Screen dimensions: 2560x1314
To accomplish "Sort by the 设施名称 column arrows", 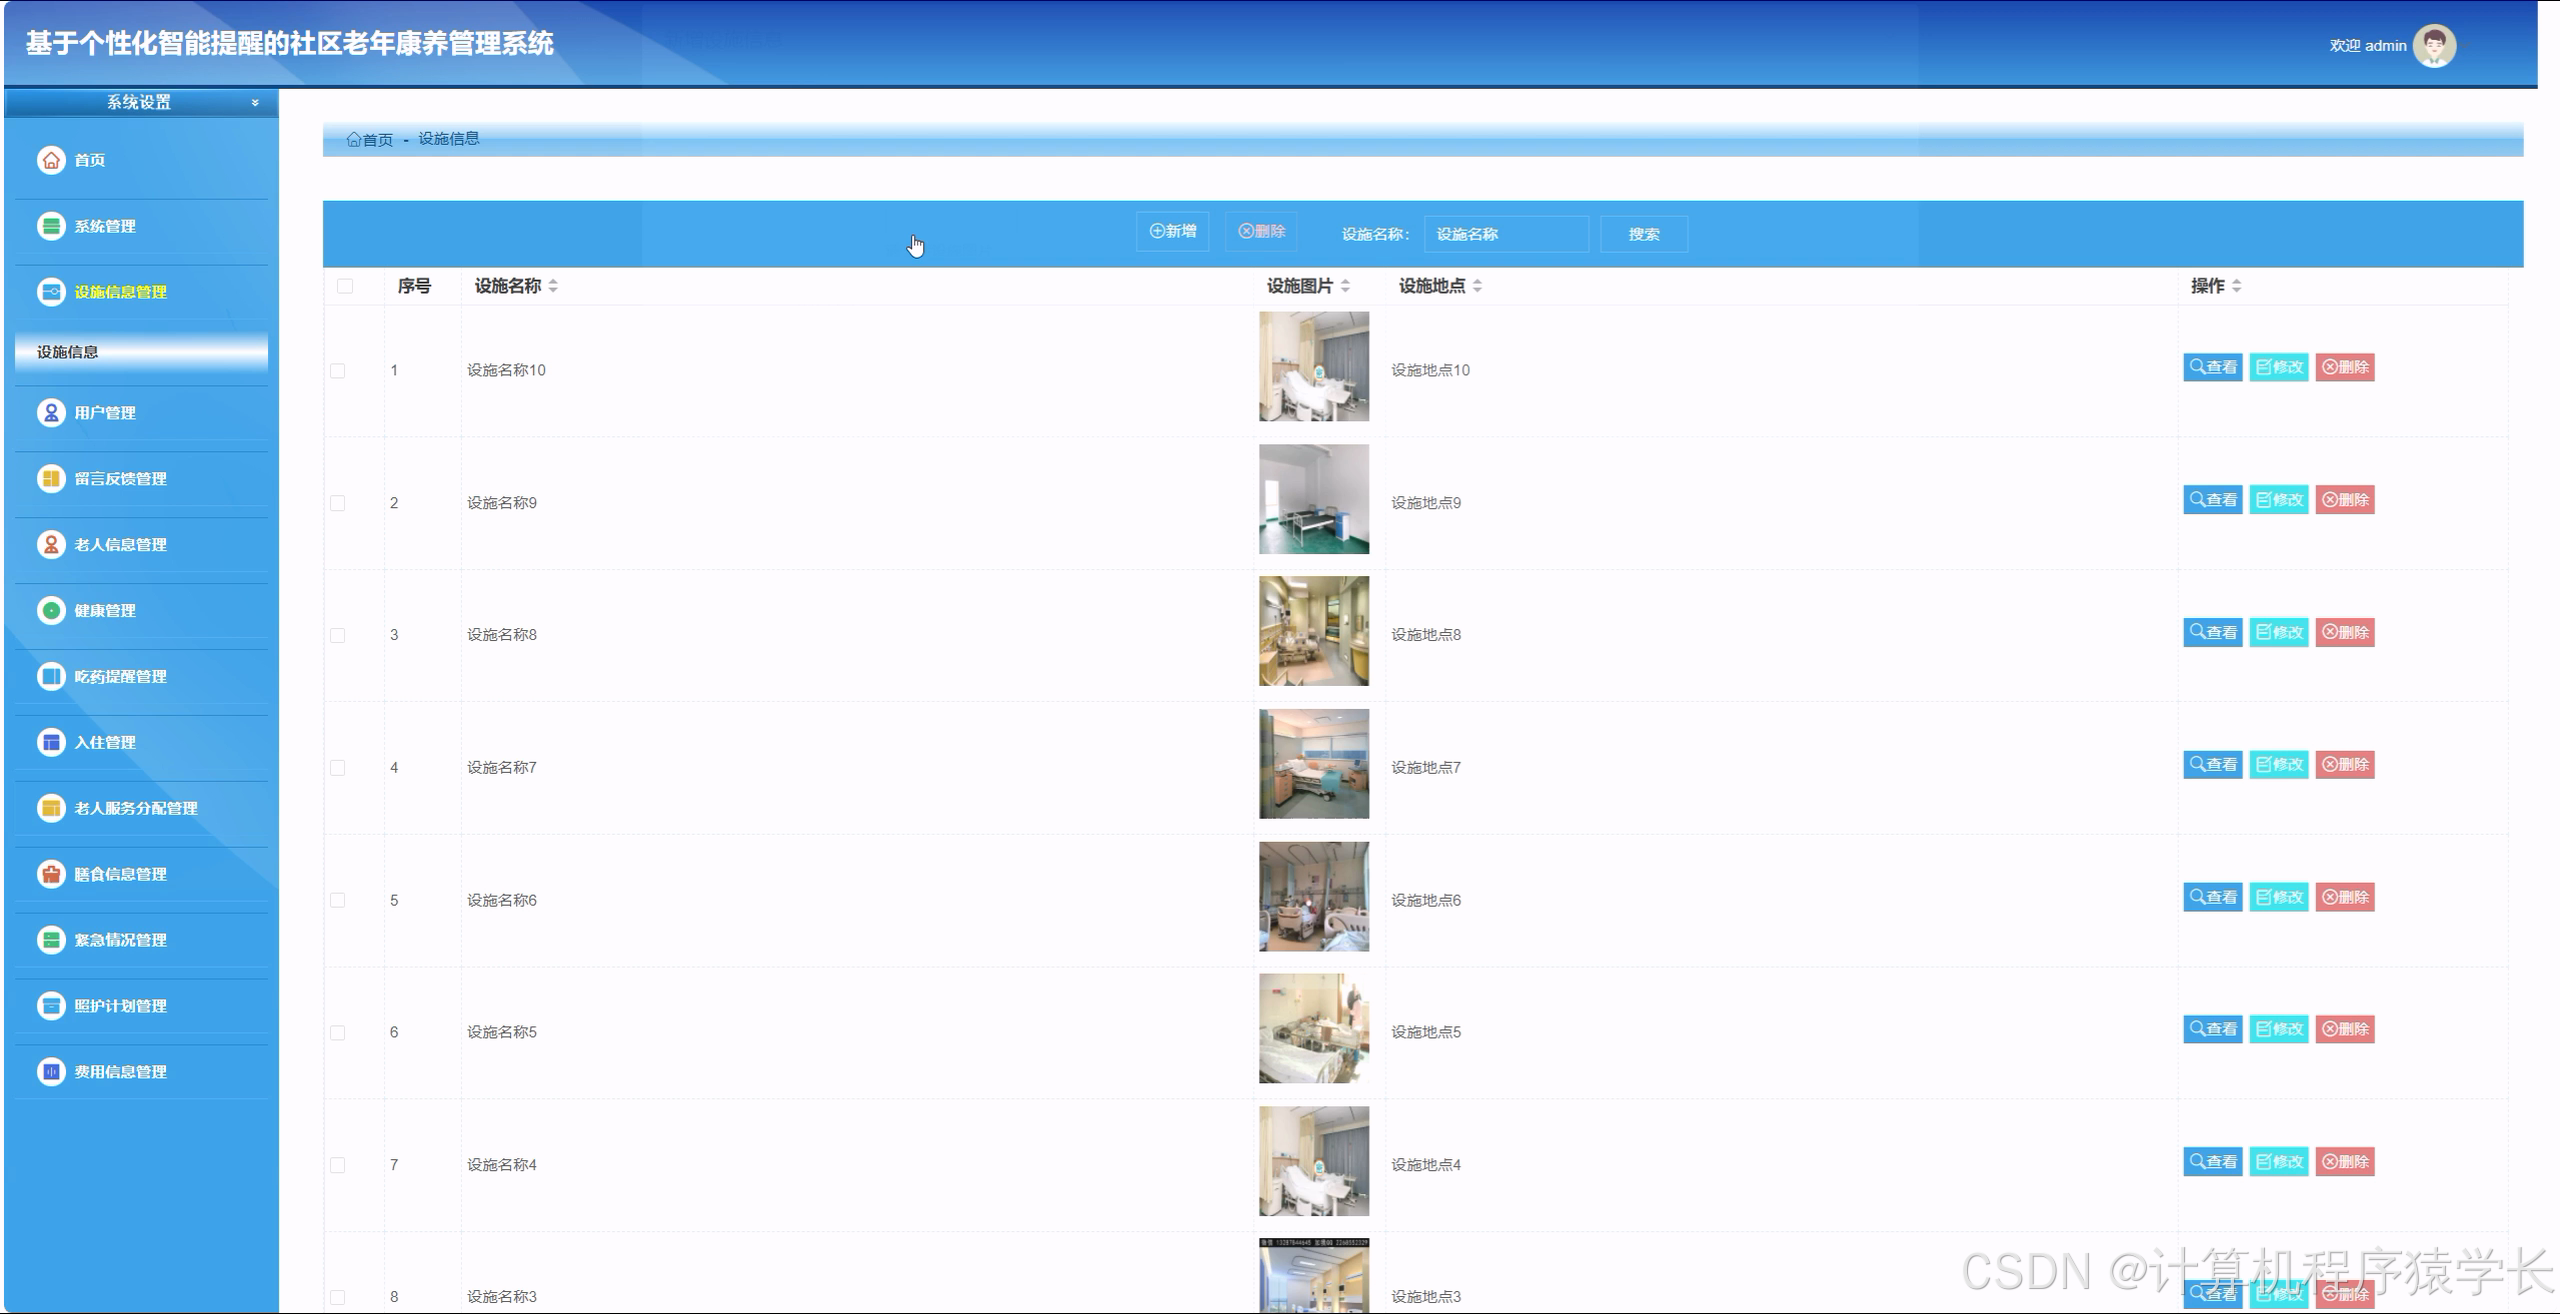I will coord(553,286).
